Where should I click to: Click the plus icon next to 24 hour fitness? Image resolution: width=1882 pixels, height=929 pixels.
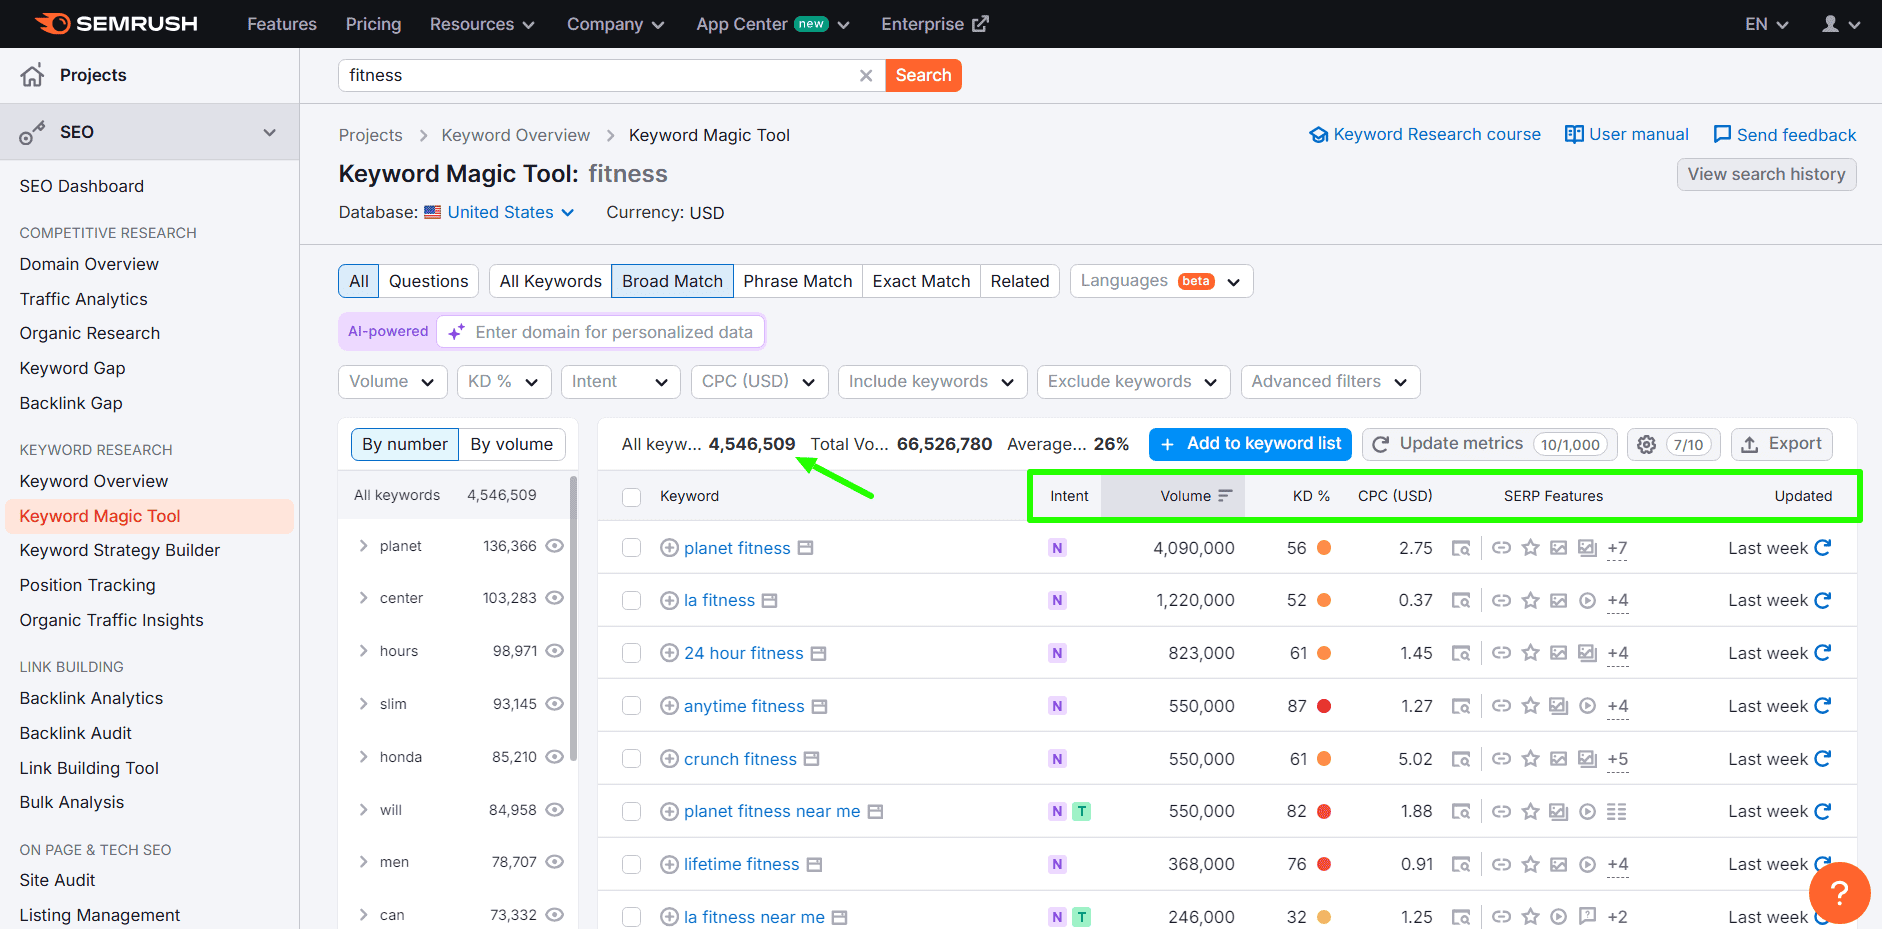(668, 652)
